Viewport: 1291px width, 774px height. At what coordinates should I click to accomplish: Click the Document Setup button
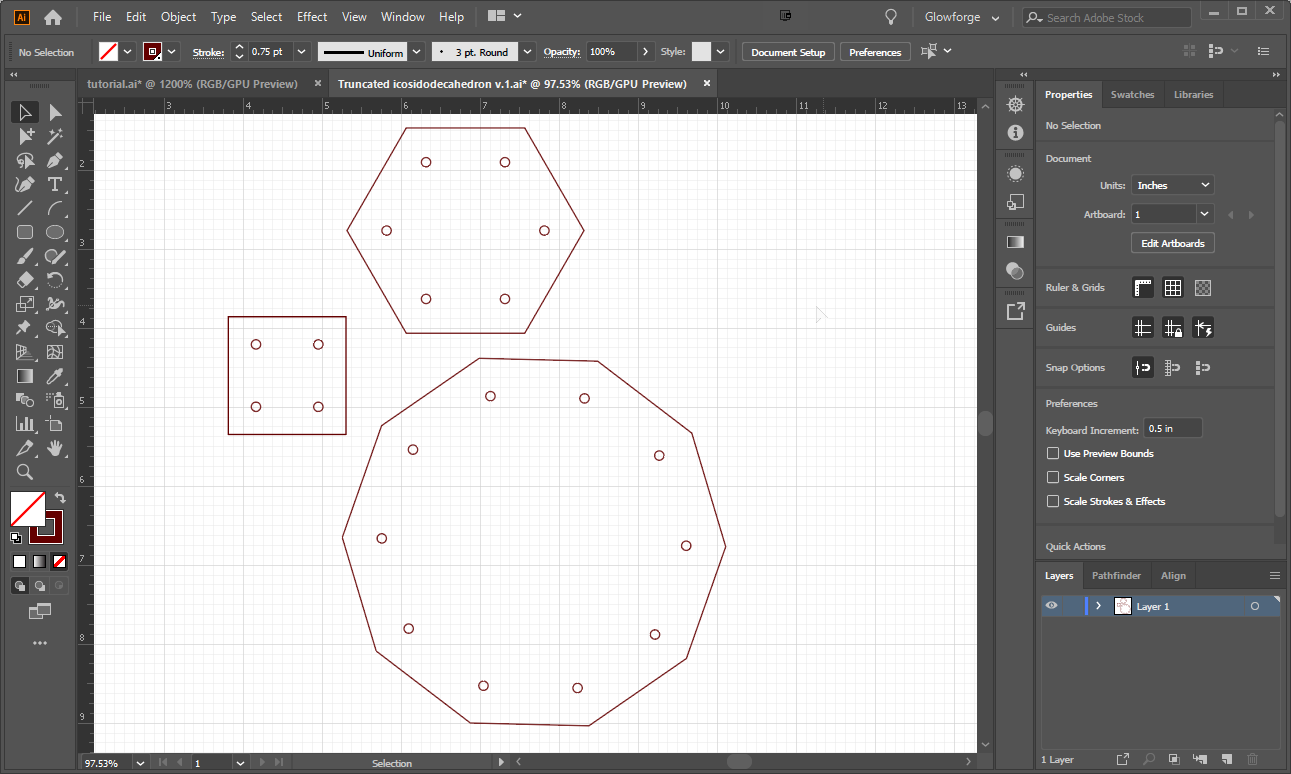click(788, 52)
